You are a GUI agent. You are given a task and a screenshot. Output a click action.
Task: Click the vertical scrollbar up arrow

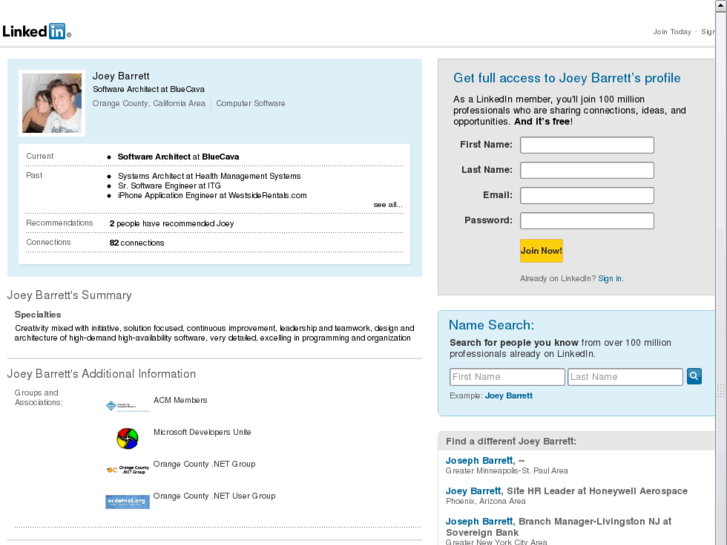(721, 5)
